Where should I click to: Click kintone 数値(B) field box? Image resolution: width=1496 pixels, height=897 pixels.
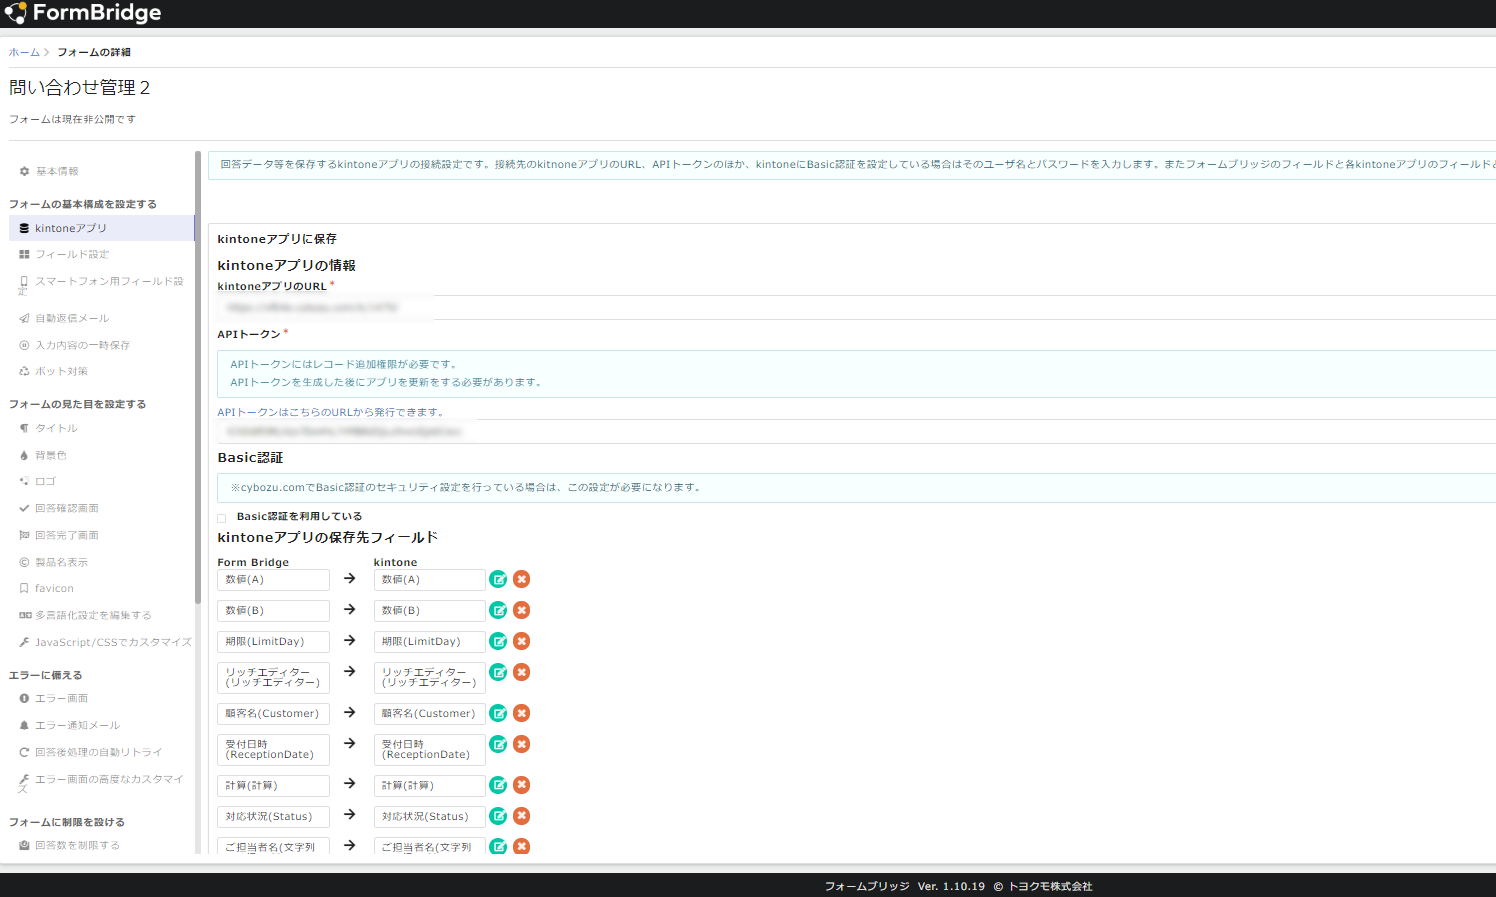pos(429,611)
